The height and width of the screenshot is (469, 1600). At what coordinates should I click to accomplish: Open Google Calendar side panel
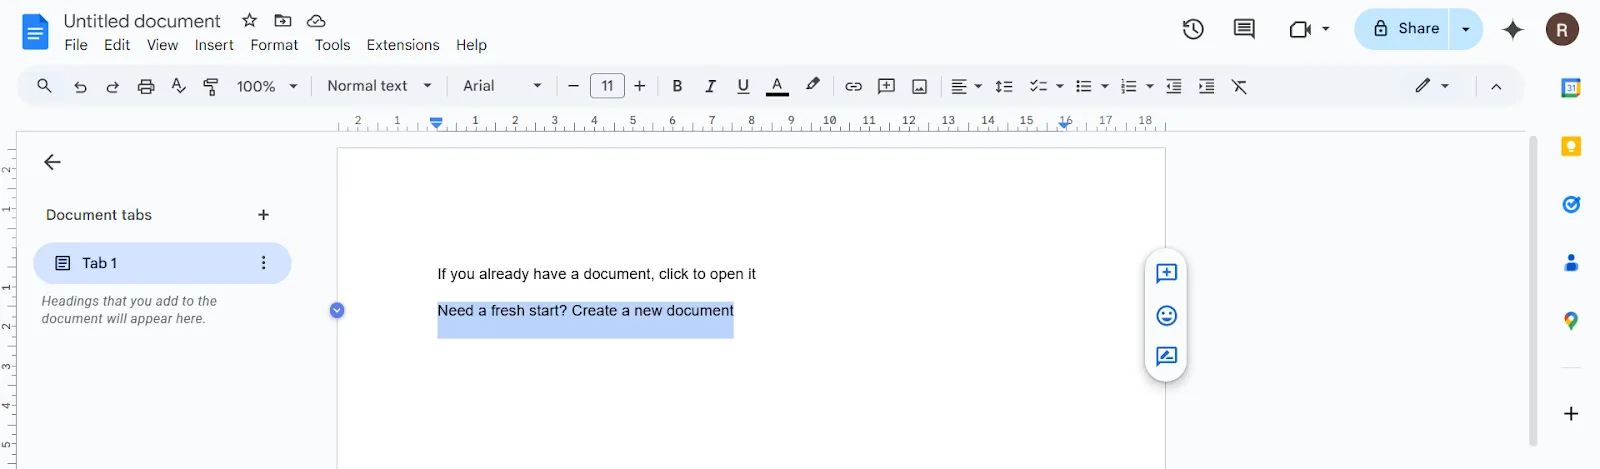tap(1571, 88)
